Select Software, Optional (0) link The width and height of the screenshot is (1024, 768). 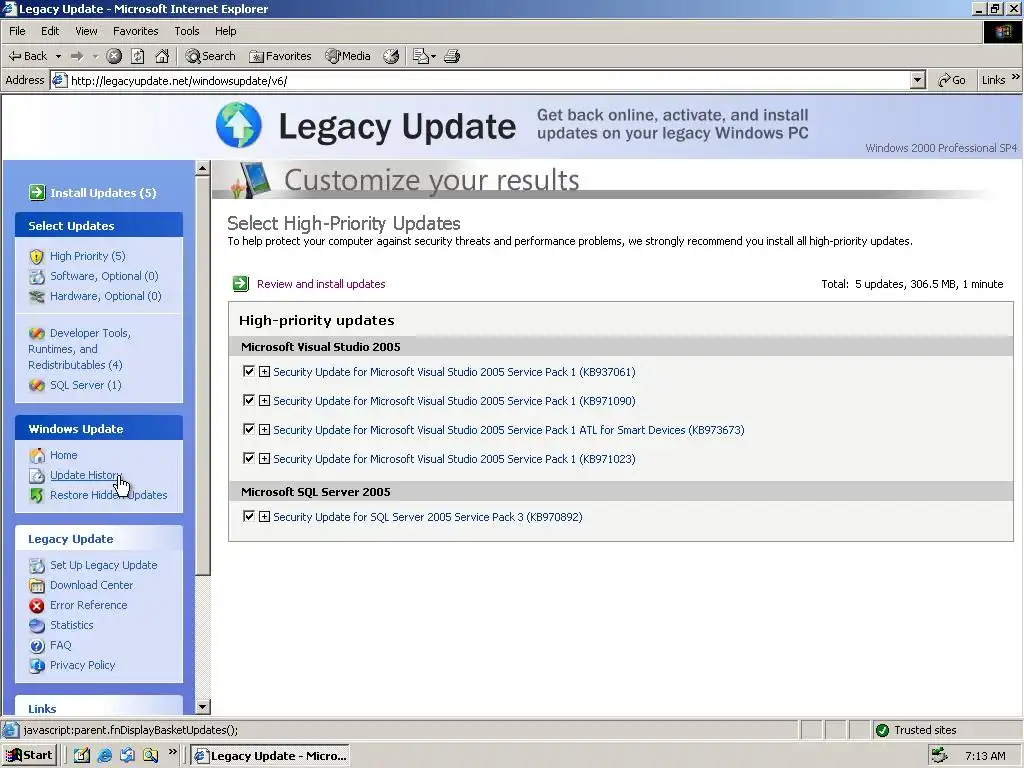[104, 276]
